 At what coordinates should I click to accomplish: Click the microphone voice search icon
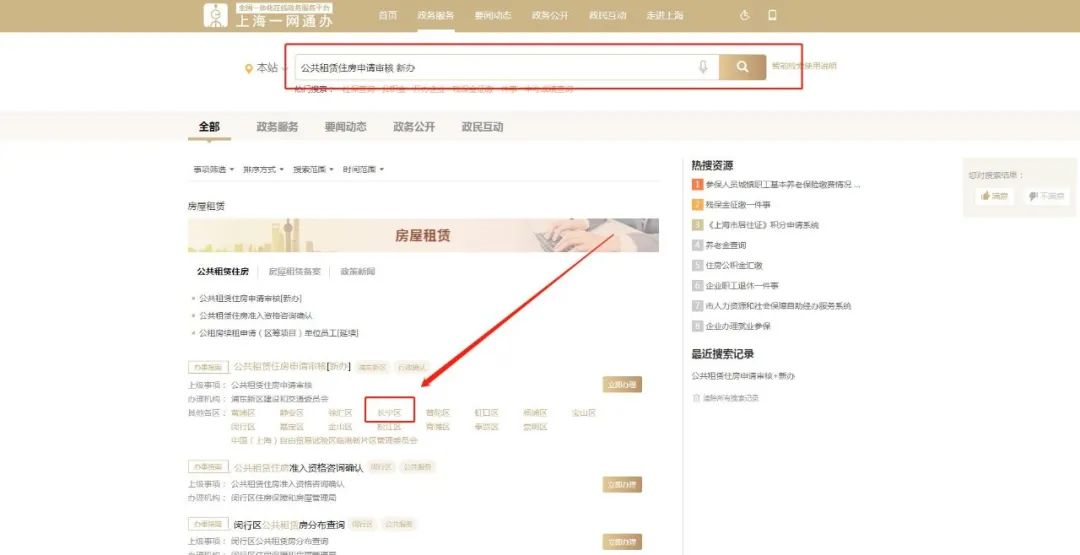click(703, 67)
